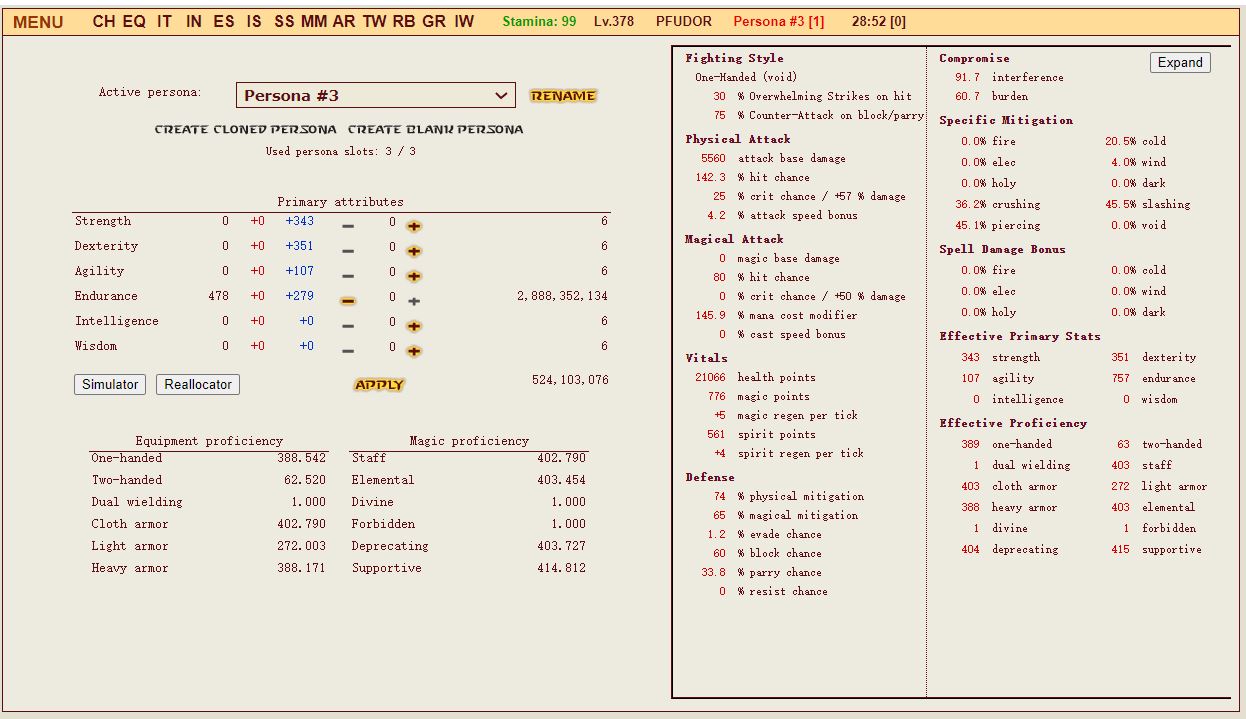Decrease Endurance using the minus icon

[x=348, y=301]
